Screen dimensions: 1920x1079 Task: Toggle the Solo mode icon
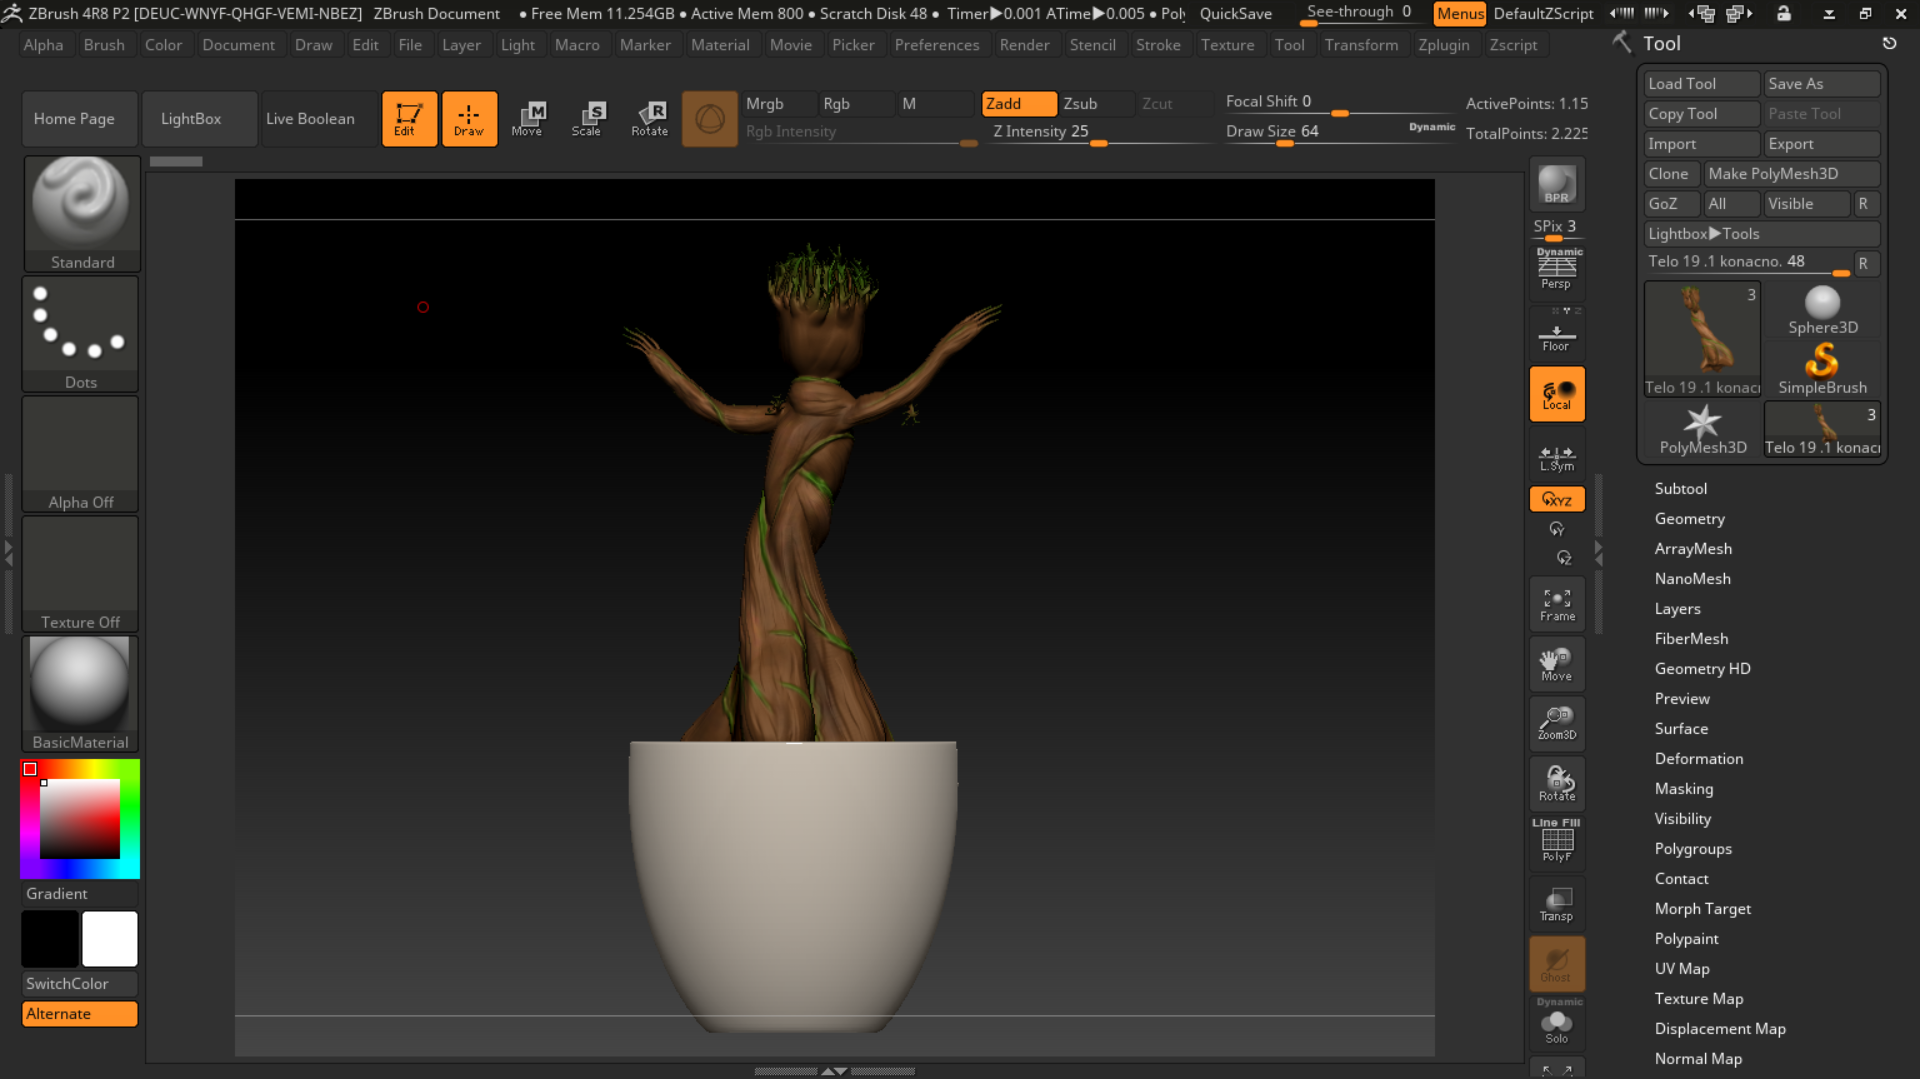coord(1557,1023)
